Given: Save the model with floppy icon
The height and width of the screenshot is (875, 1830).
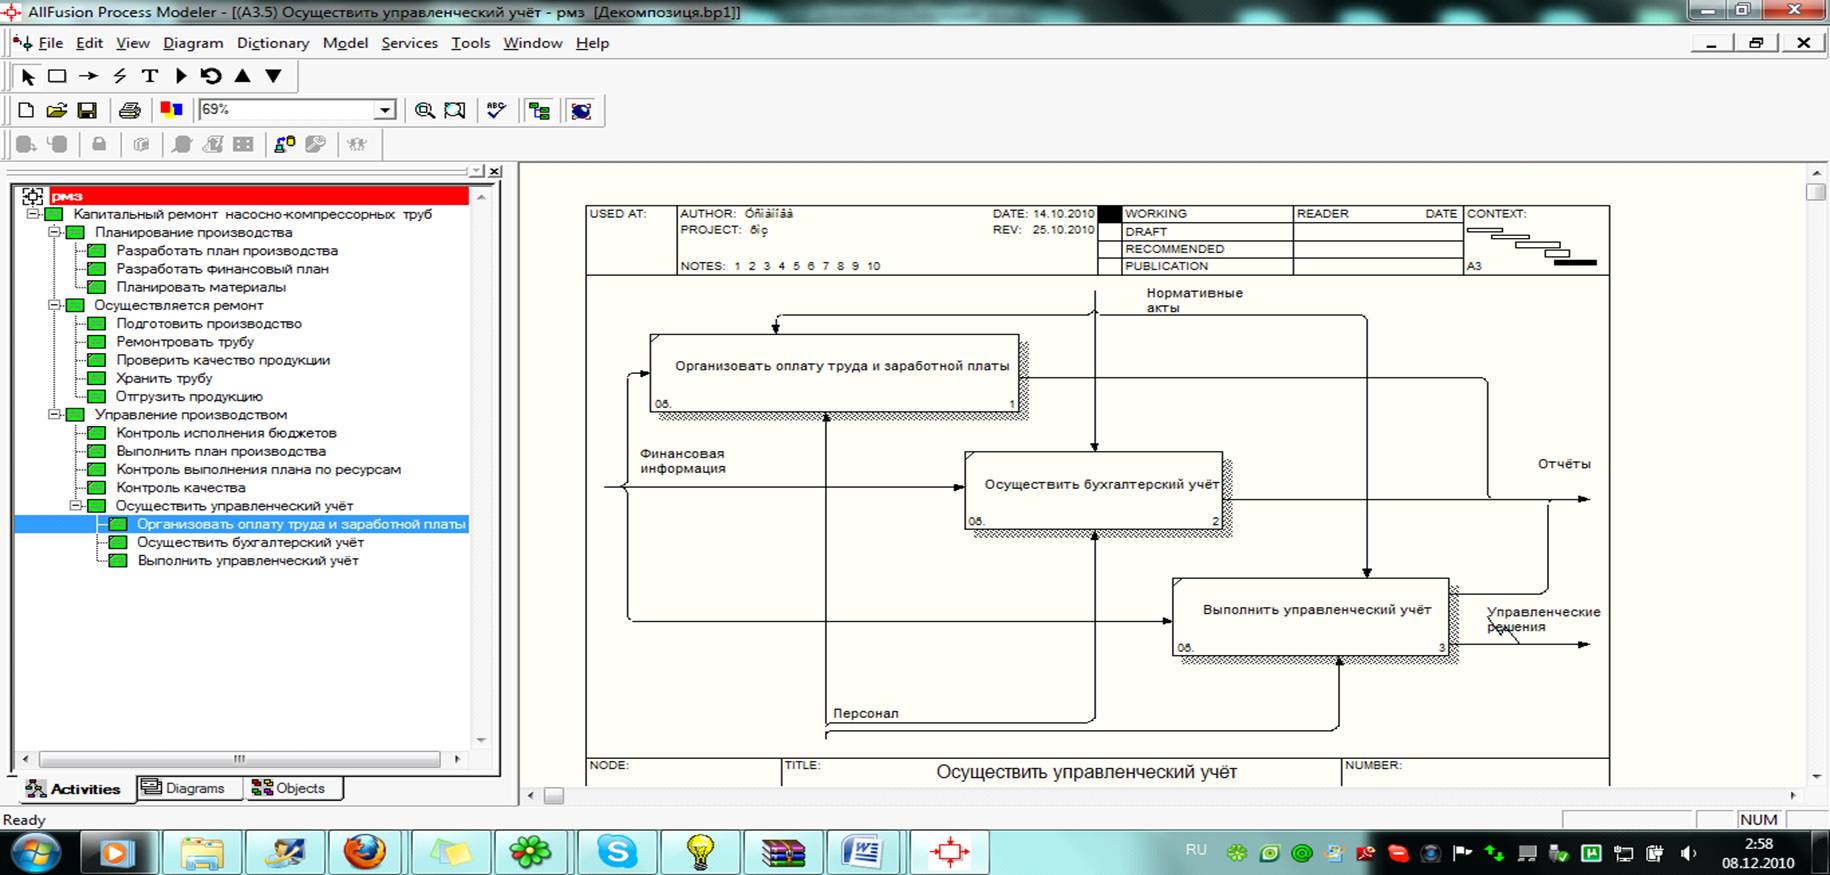Looking at the screenshot, I should pyautogui.click(x=87, y=111).
